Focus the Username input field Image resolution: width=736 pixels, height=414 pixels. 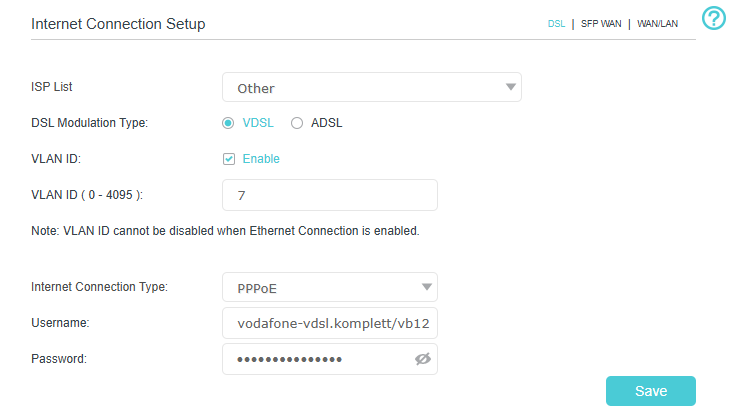click(x=329, y=323)
